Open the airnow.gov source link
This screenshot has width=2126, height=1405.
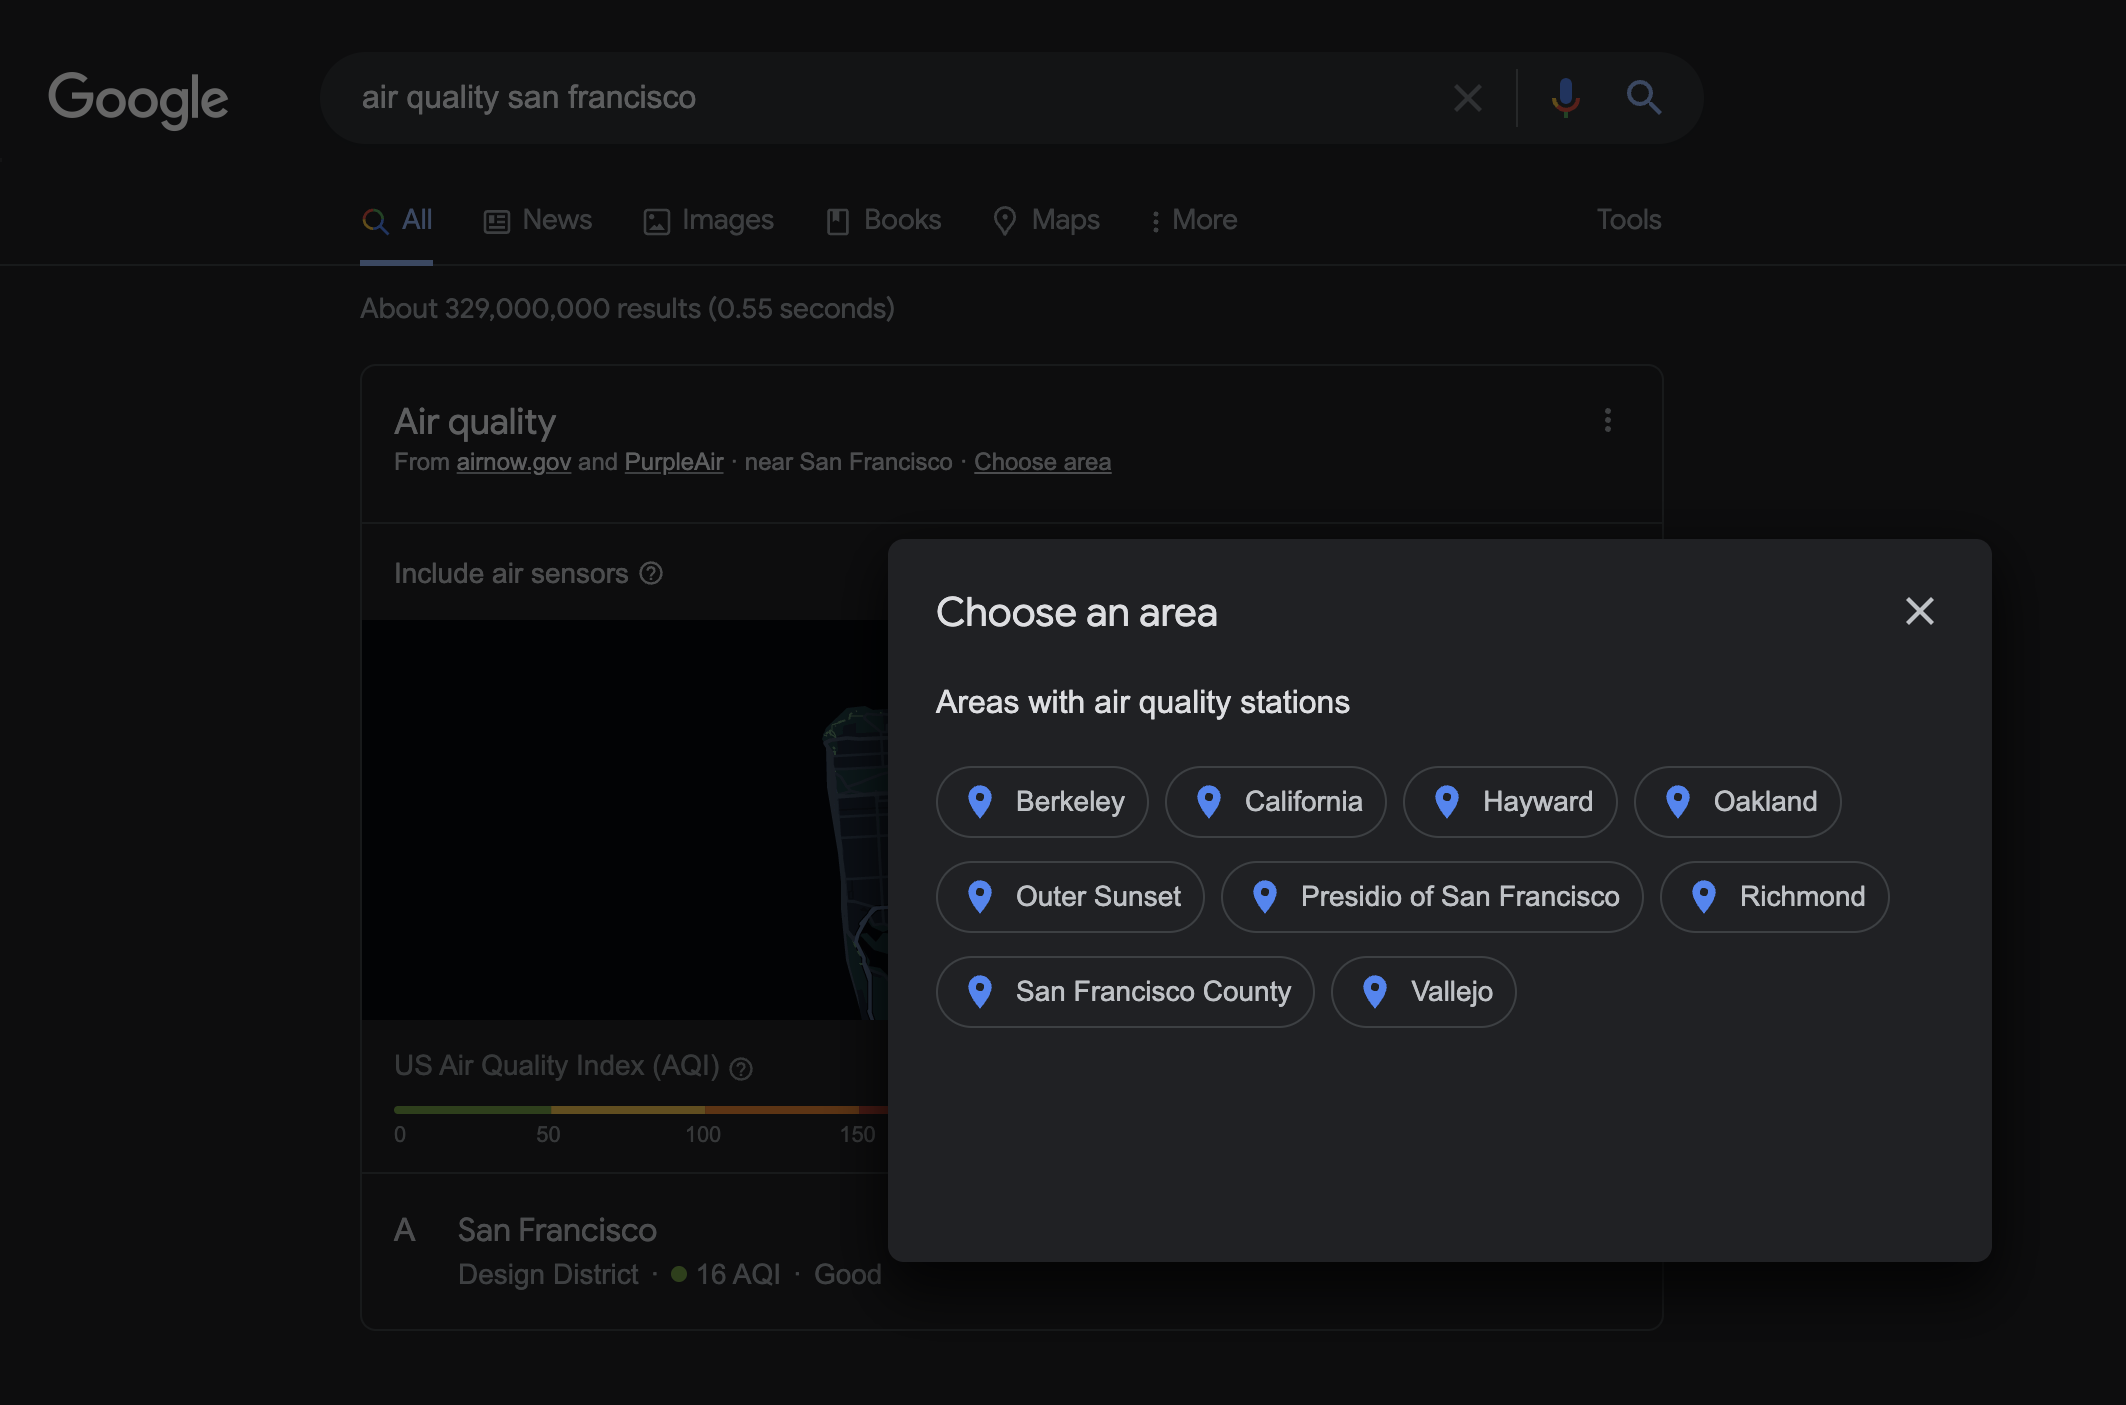pos(513,462)
